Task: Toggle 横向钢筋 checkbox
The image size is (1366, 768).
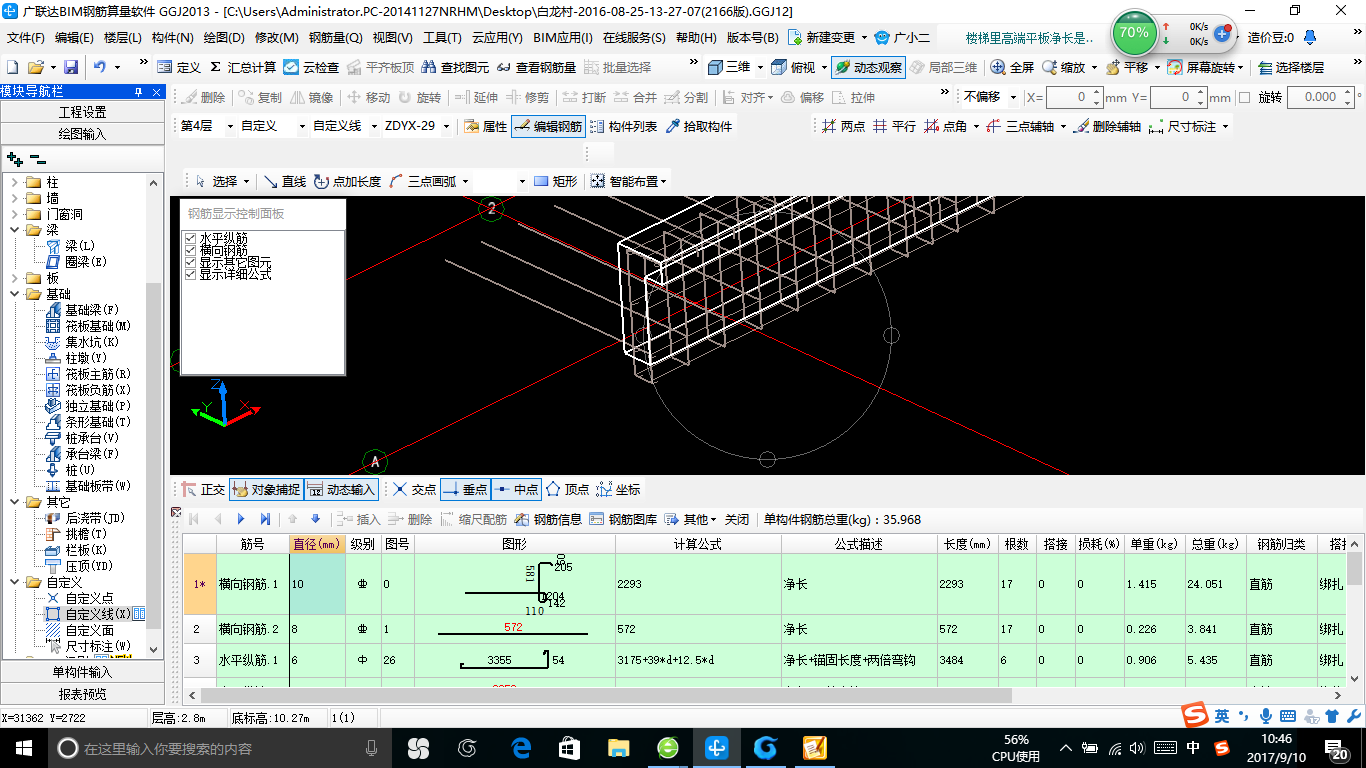Action: coord(190,250)
